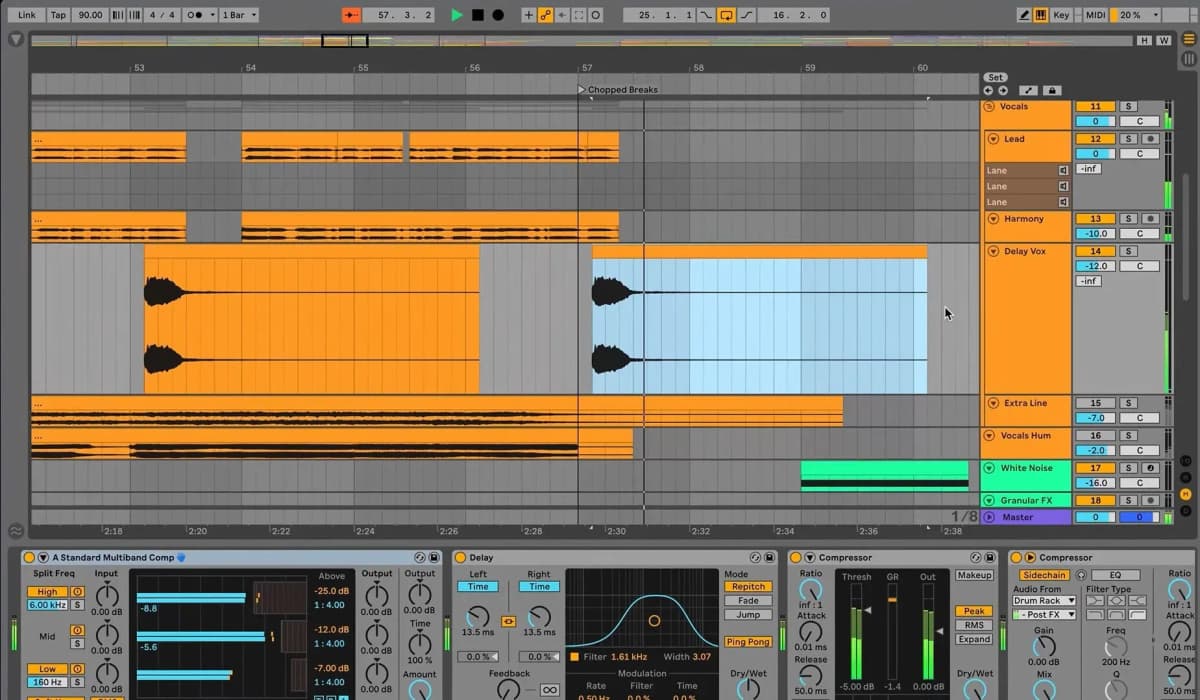Toggle the computer MIDI keyboard icon
The height and width of the screenshot is (700, 1200).
pyautogui.click(x=1040, y=15)
